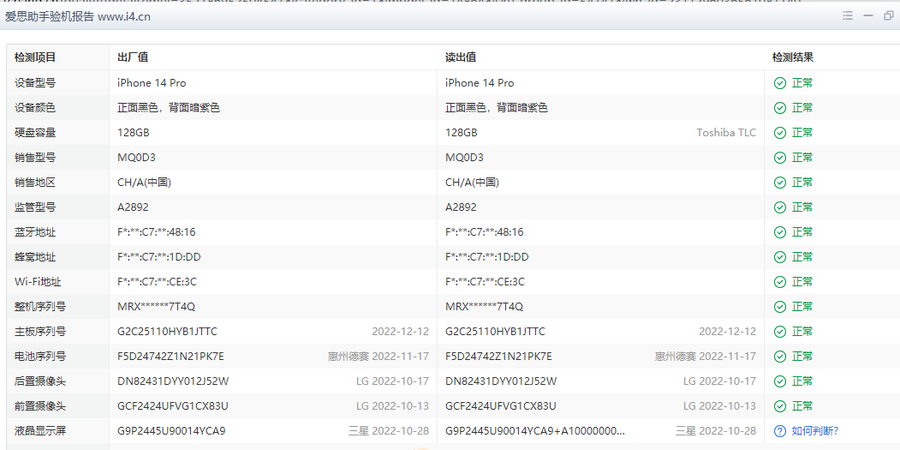Select the 检测项目 column header
Viewport: 900px width, 450px height.
(35, 57)
